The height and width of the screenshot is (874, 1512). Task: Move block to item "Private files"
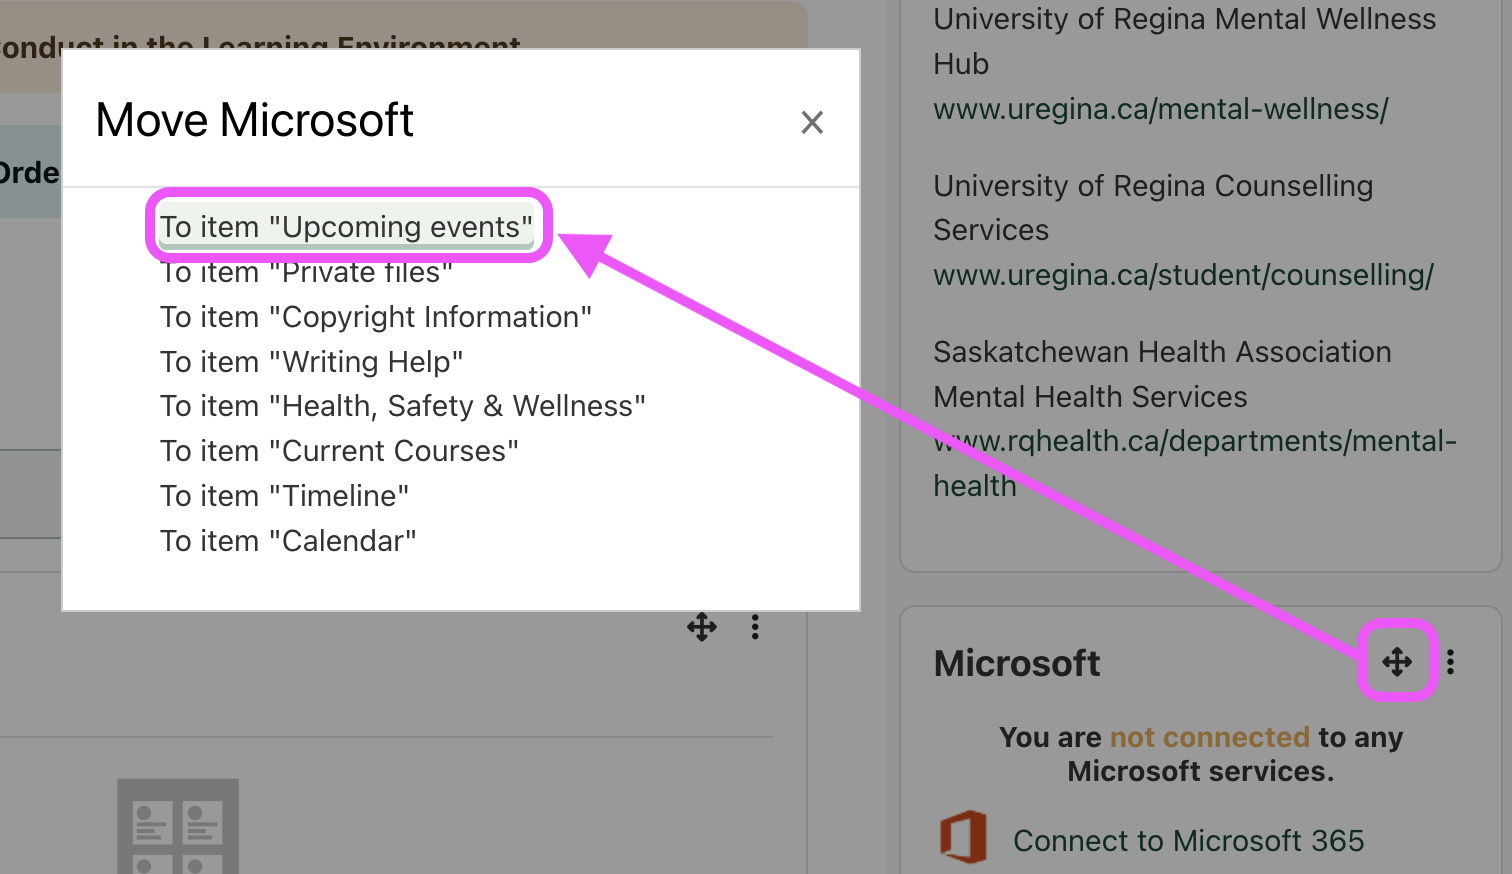tap(306, 271)
